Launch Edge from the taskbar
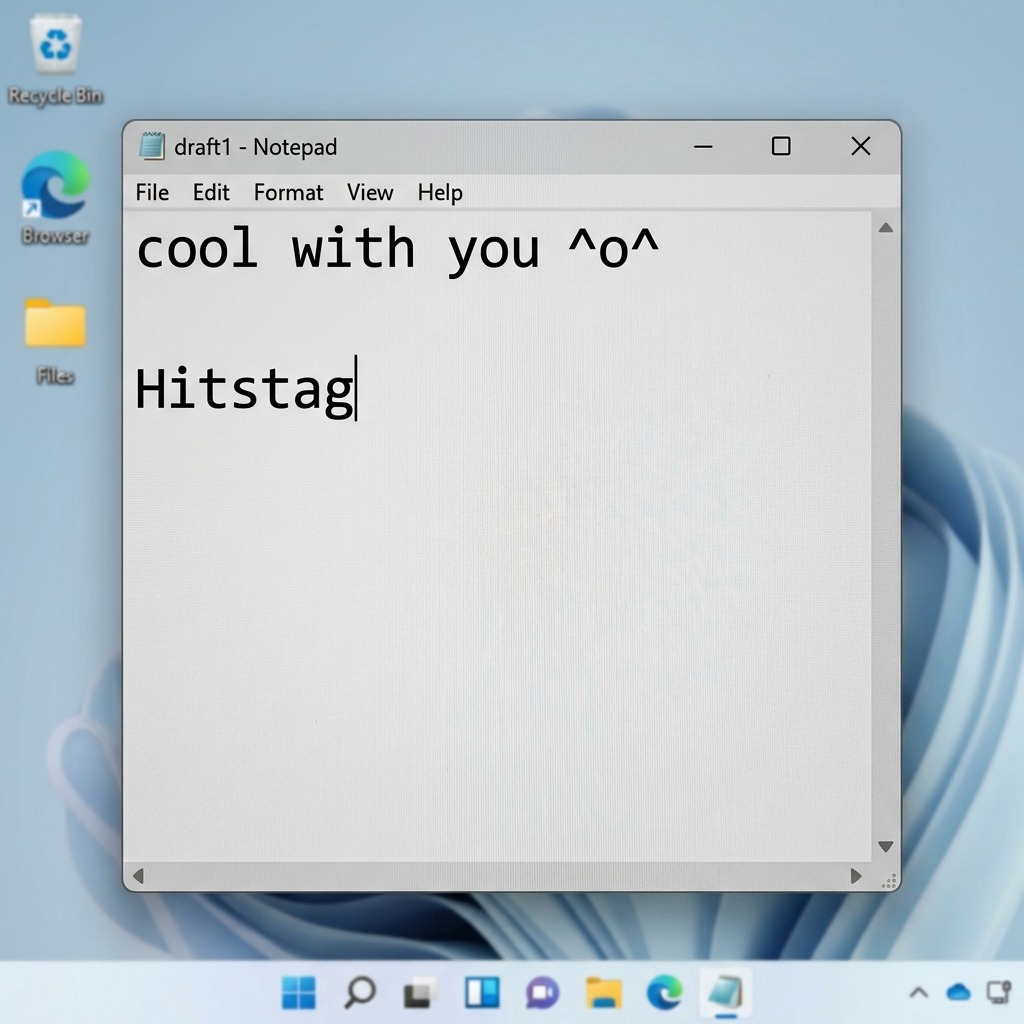 664,993
